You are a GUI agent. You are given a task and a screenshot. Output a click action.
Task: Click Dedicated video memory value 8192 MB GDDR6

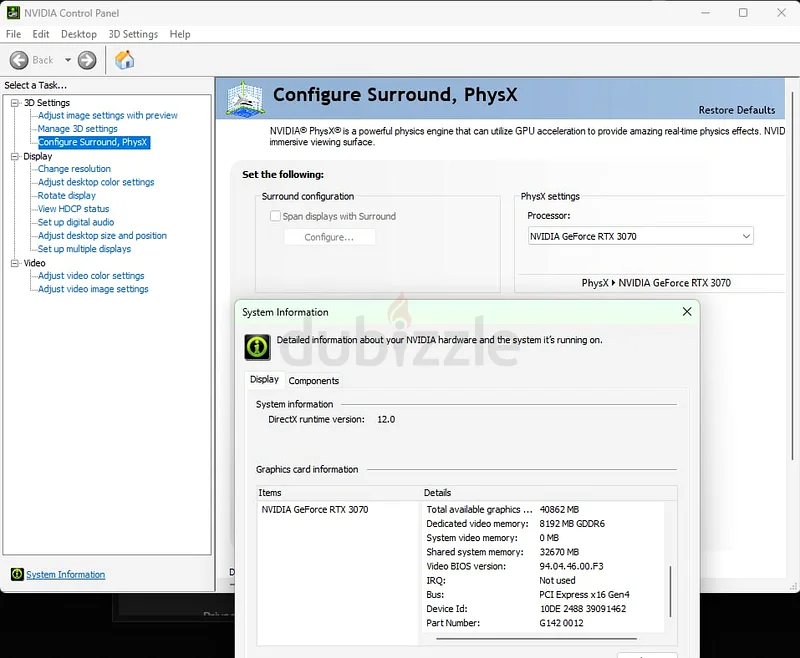point(572,524)
